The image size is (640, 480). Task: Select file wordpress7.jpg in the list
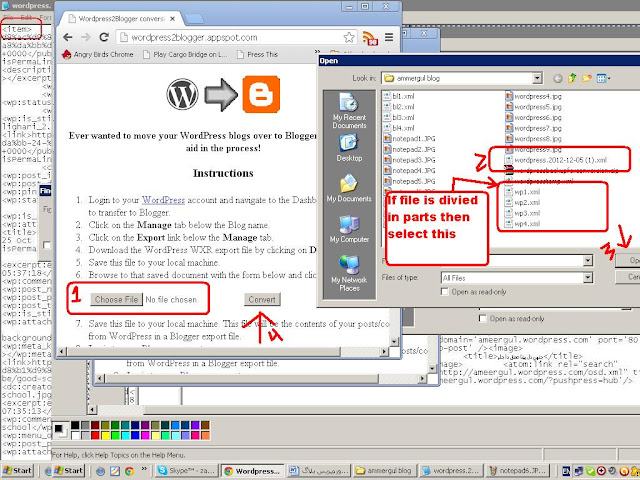pos(533,128)
